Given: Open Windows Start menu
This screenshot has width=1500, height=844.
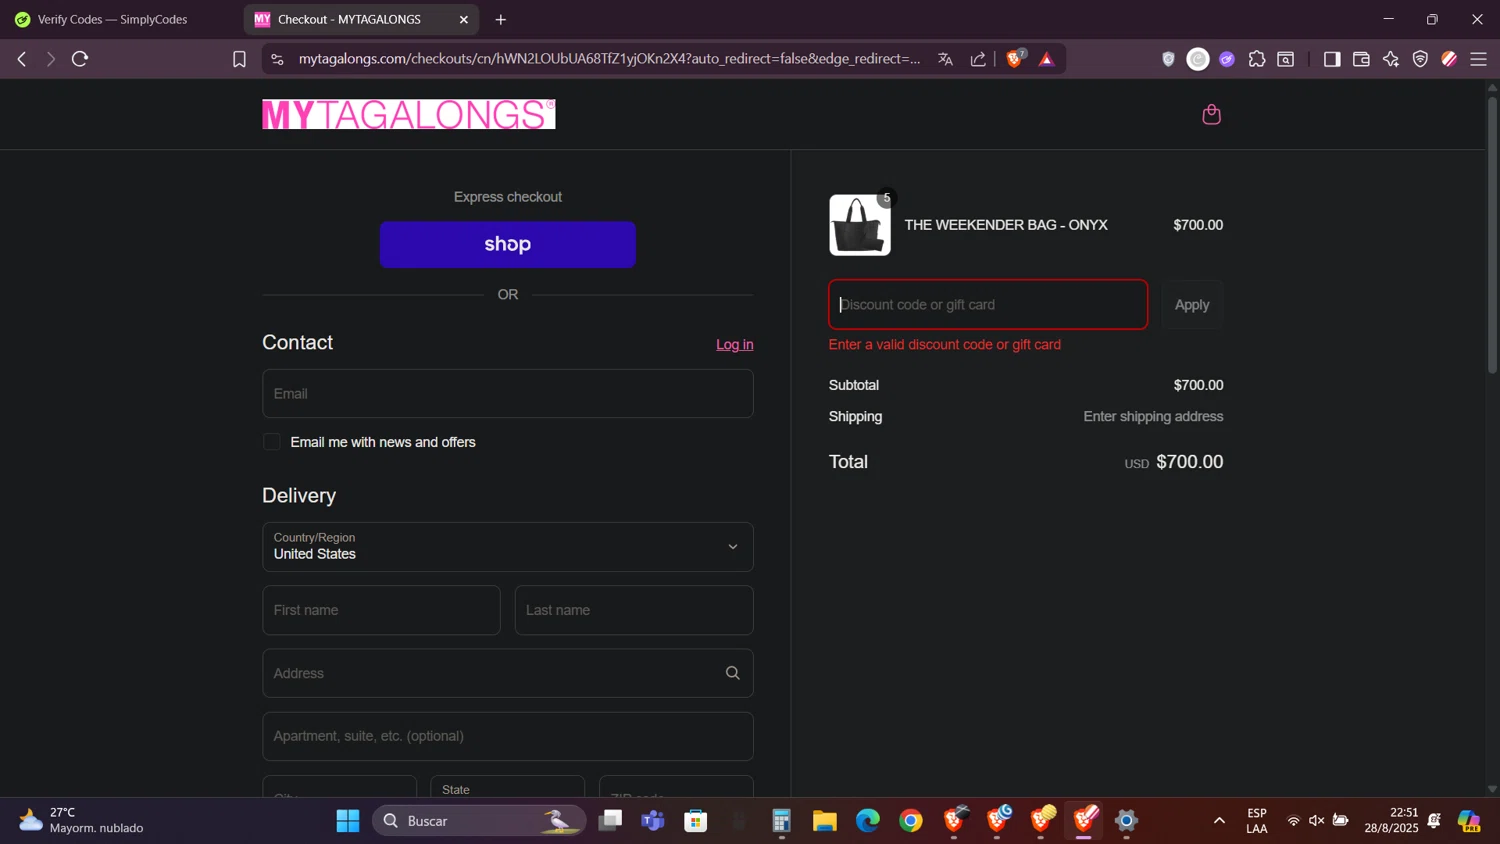Looking at the screenshot, I should [348, 821].
